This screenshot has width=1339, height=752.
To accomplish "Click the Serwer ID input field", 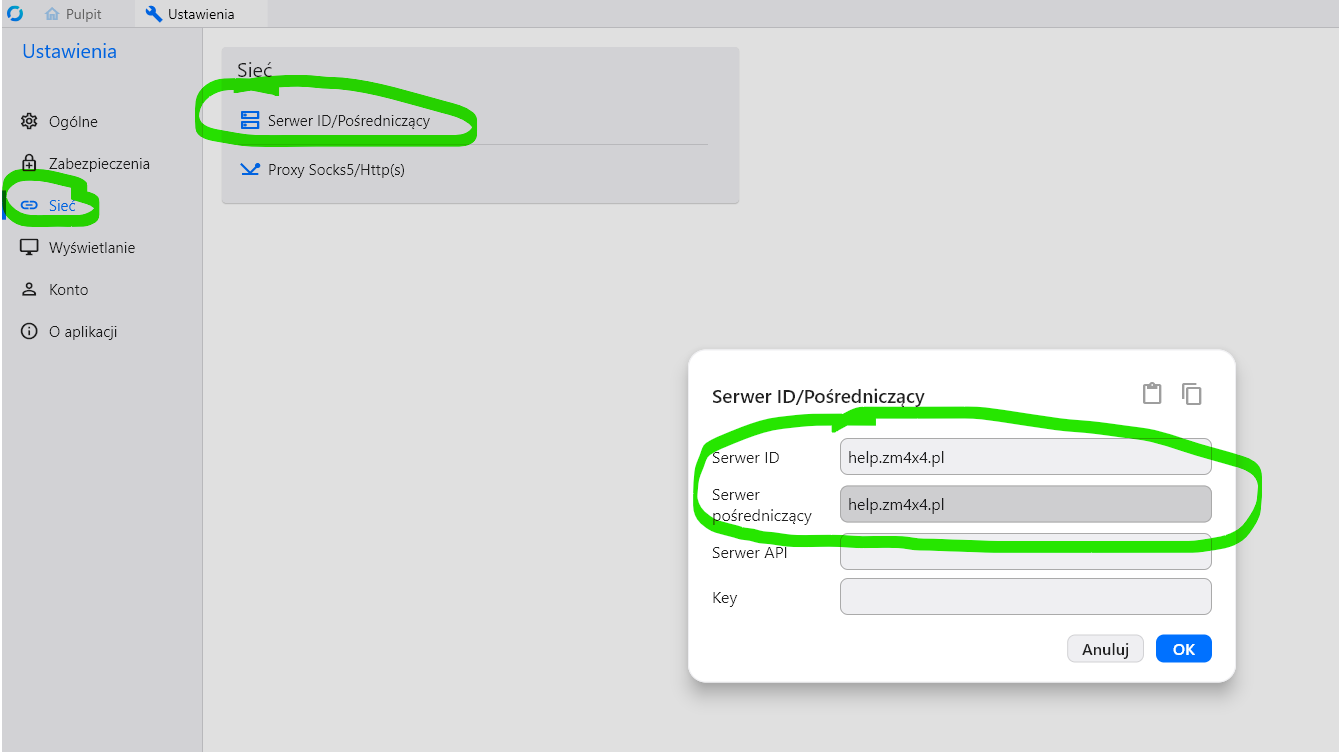I will (1025, 457).
